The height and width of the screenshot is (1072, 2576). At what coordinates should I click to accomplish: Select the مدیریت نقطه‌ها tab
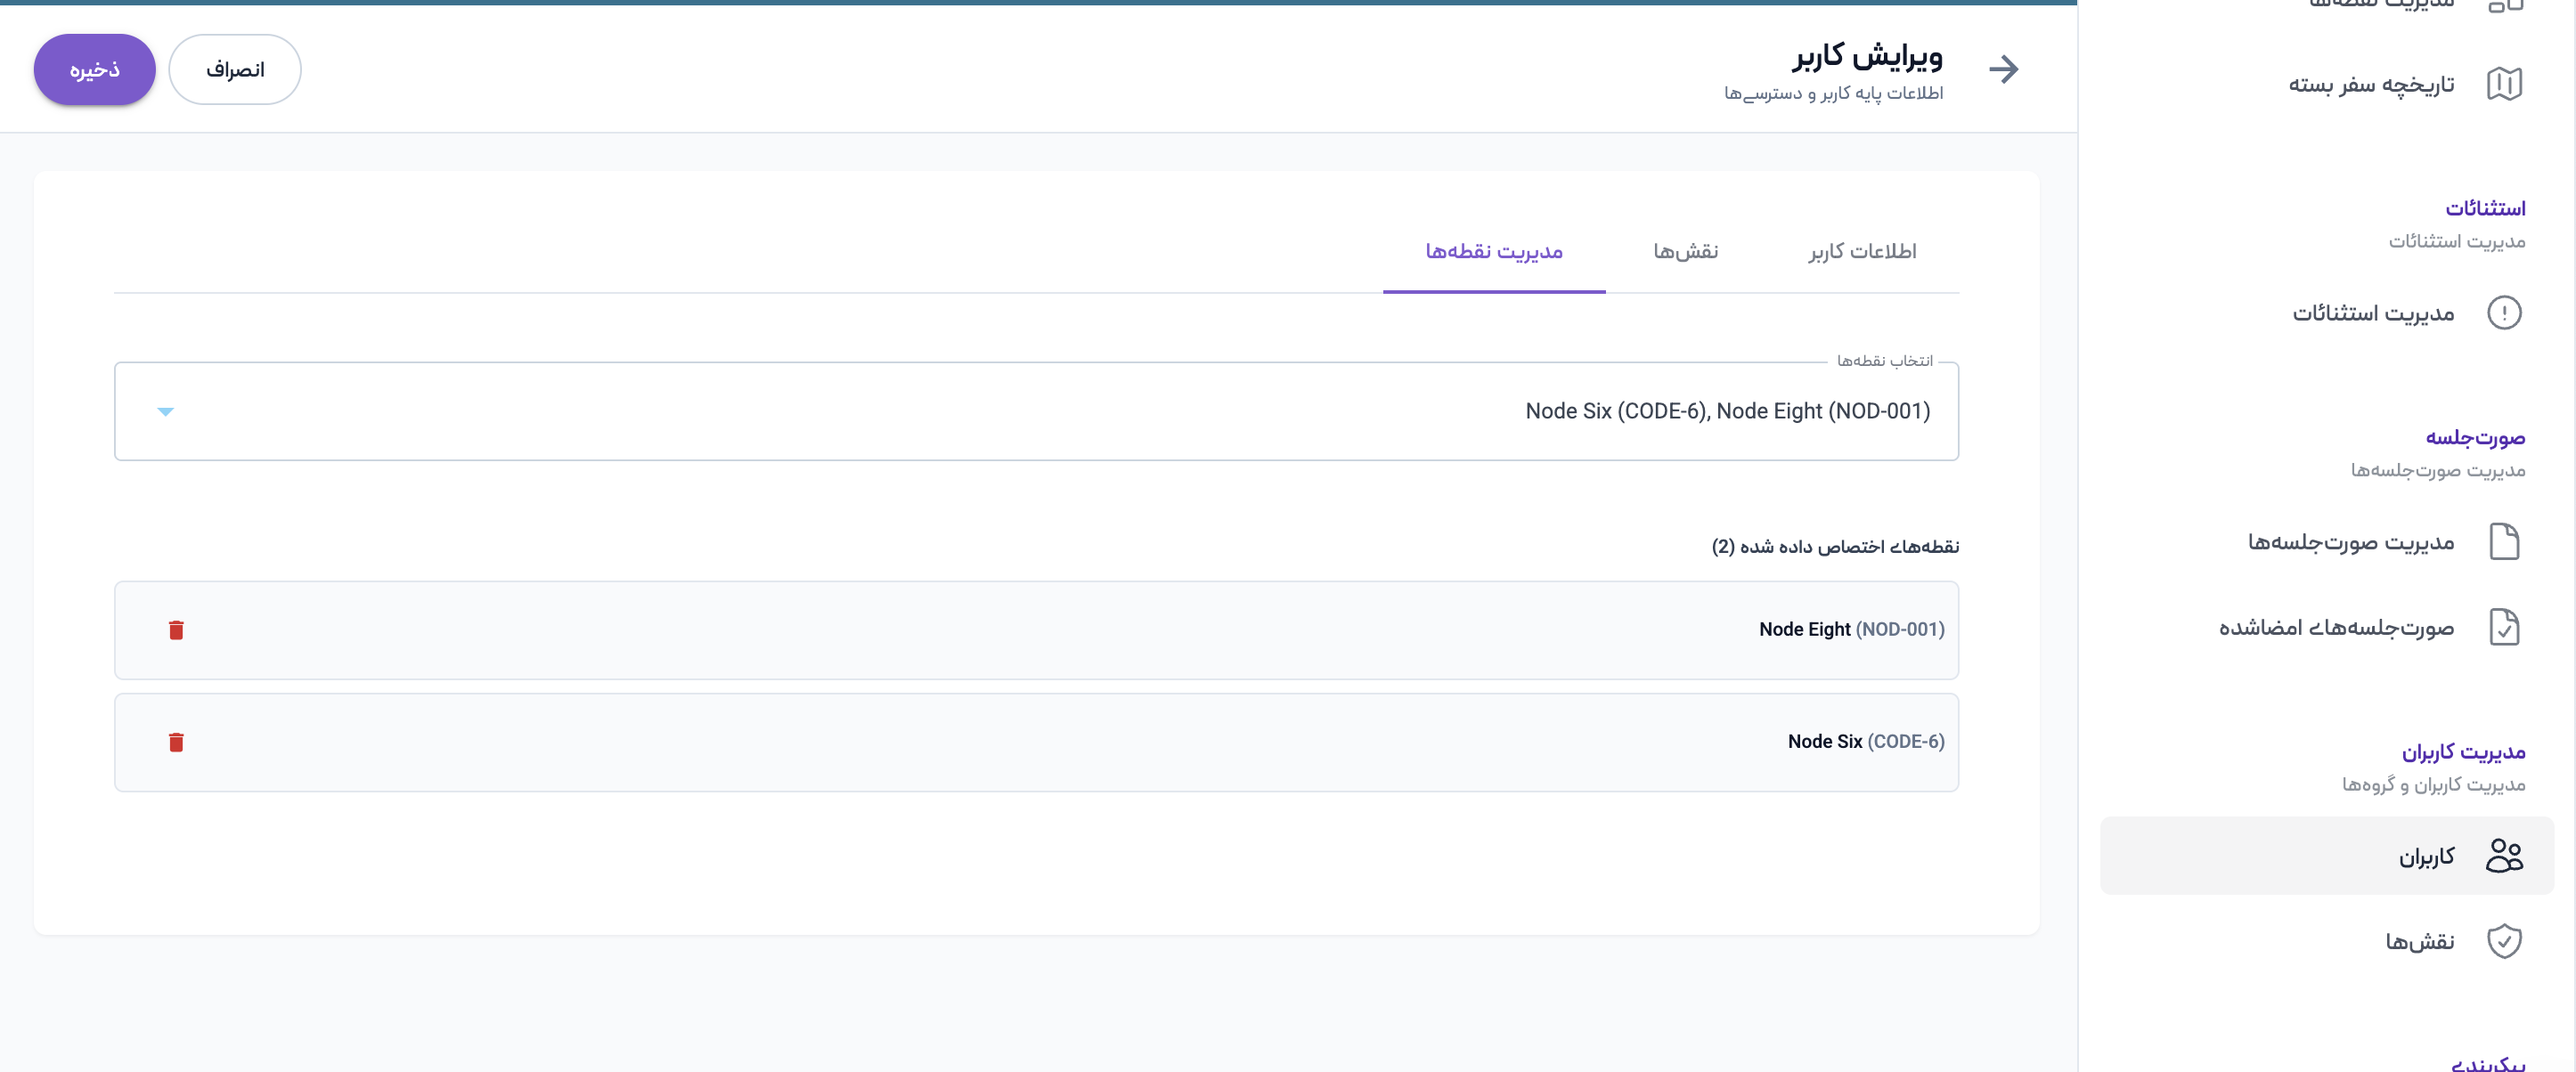coord(1493,251)
